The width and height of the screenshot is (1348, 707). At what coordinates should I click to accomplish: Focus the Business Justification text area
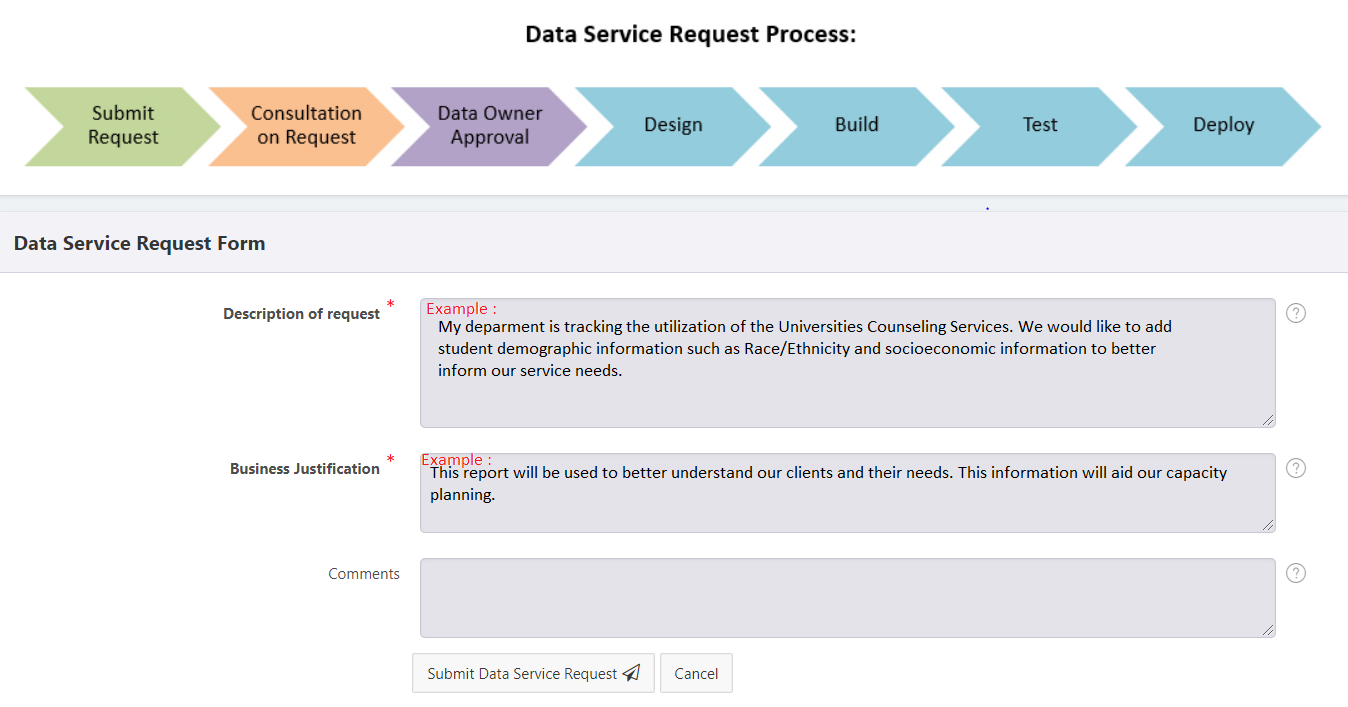click(848, 493)
